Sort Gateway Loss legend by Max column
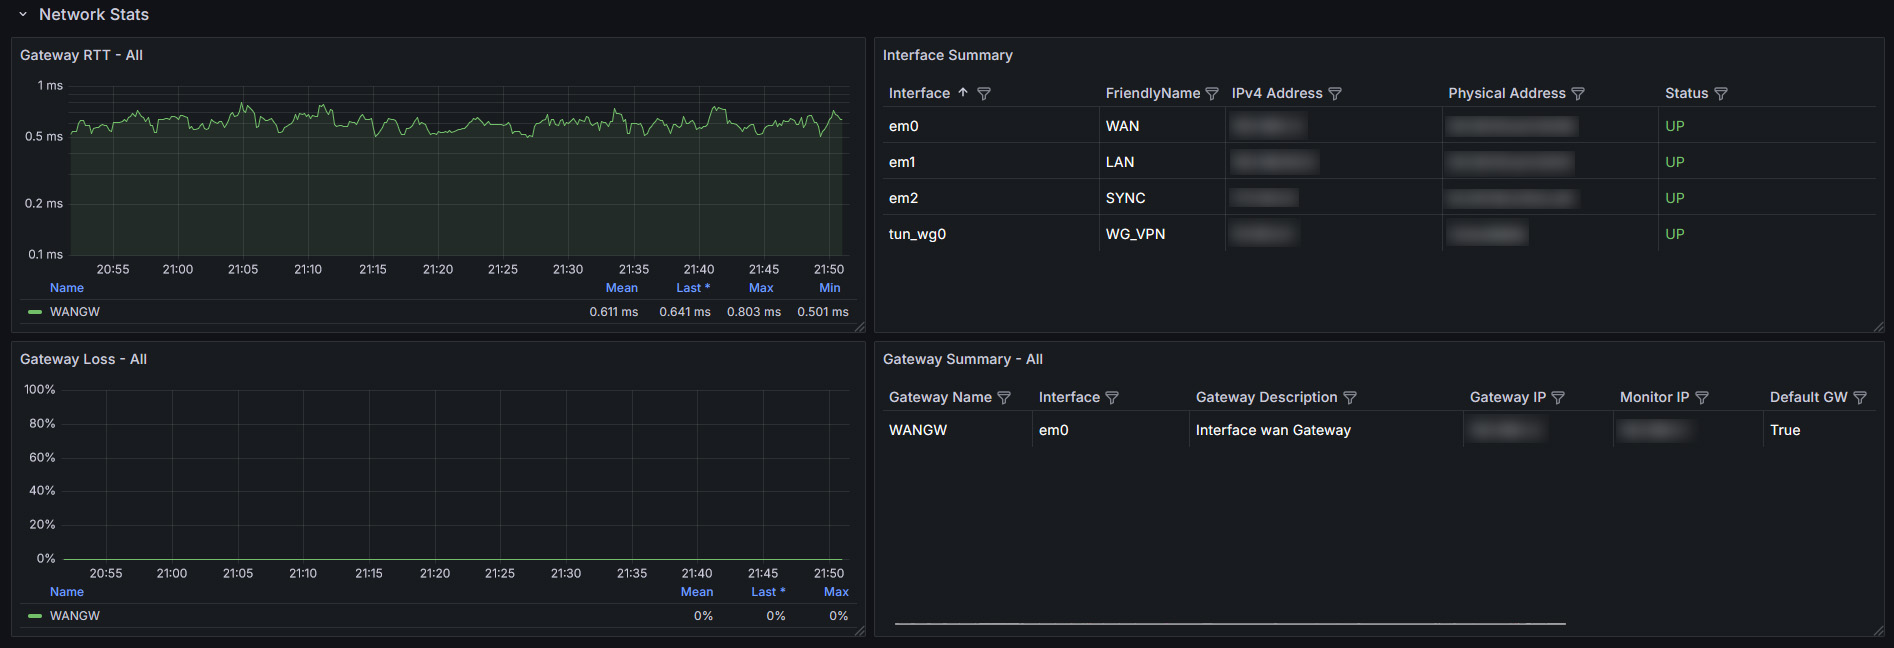The height and width of the screenshot is (648, 1894). (x=836, y=592)
